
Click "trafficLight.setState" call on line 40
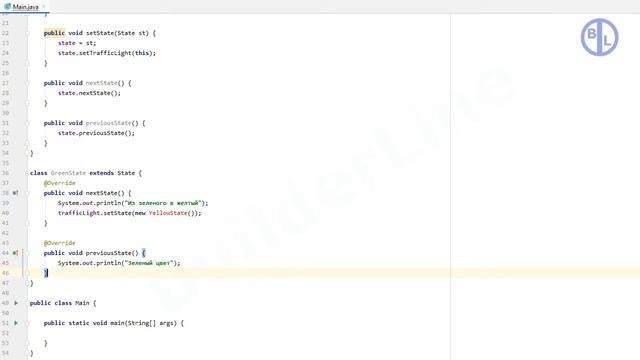(x=94, y=213)
